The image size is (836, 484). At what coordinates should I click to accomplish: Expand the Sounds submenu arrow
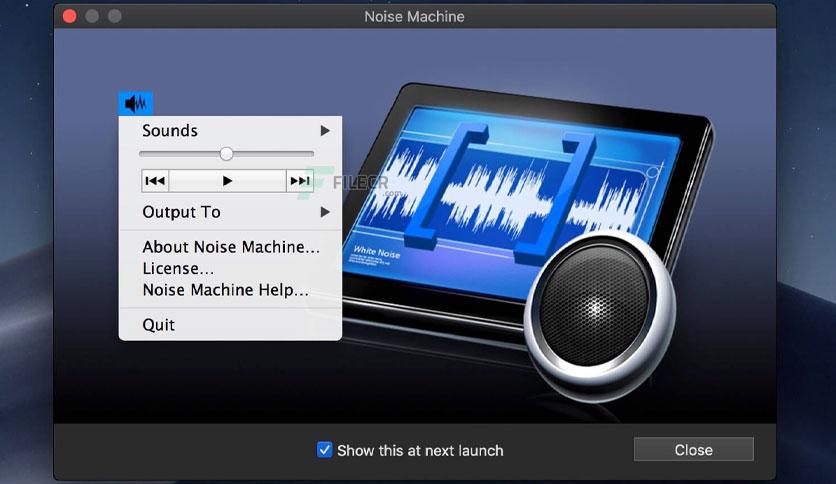pos(325,131)
